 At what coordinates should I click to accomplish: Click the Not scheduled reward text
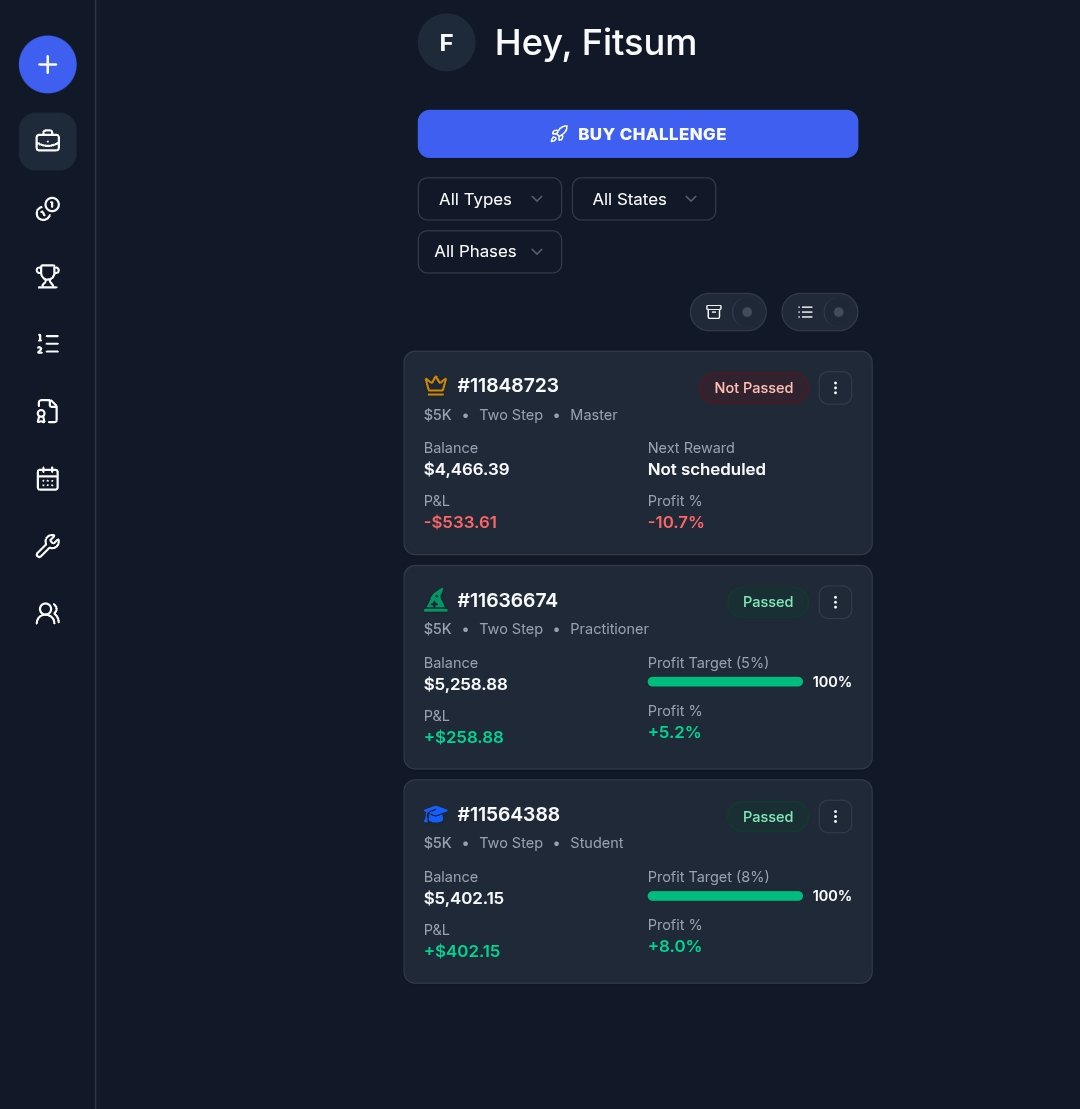(707, 469)
